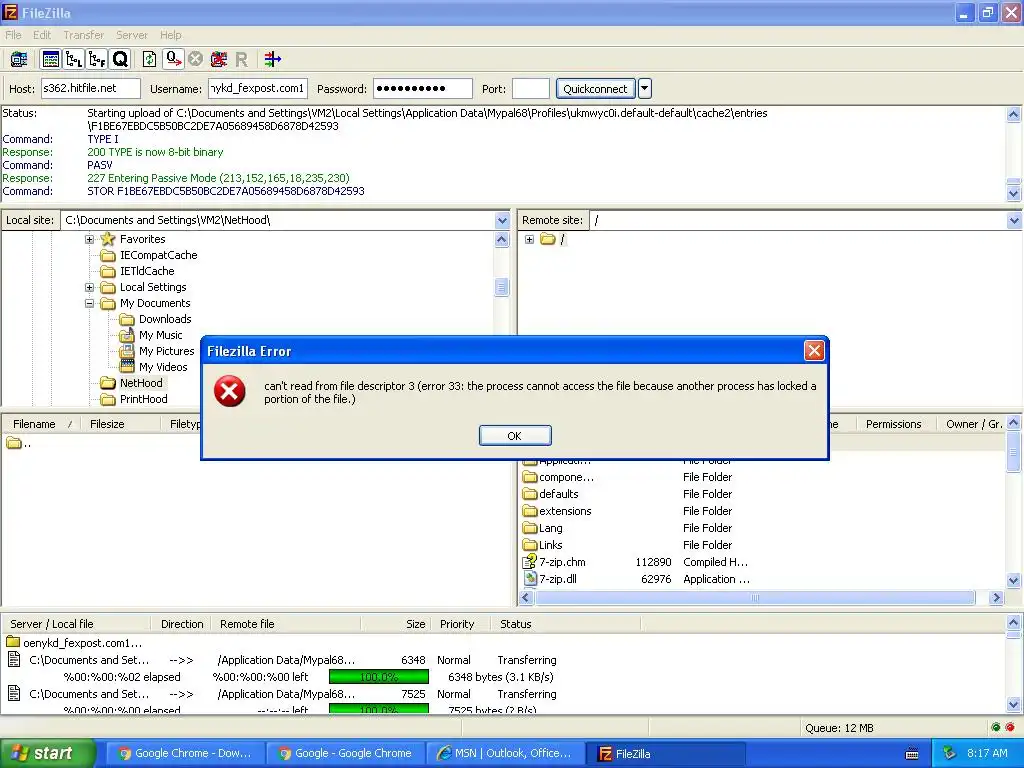
Task: Click the Queue: 12 MB status text
Action: coord(839,728)
